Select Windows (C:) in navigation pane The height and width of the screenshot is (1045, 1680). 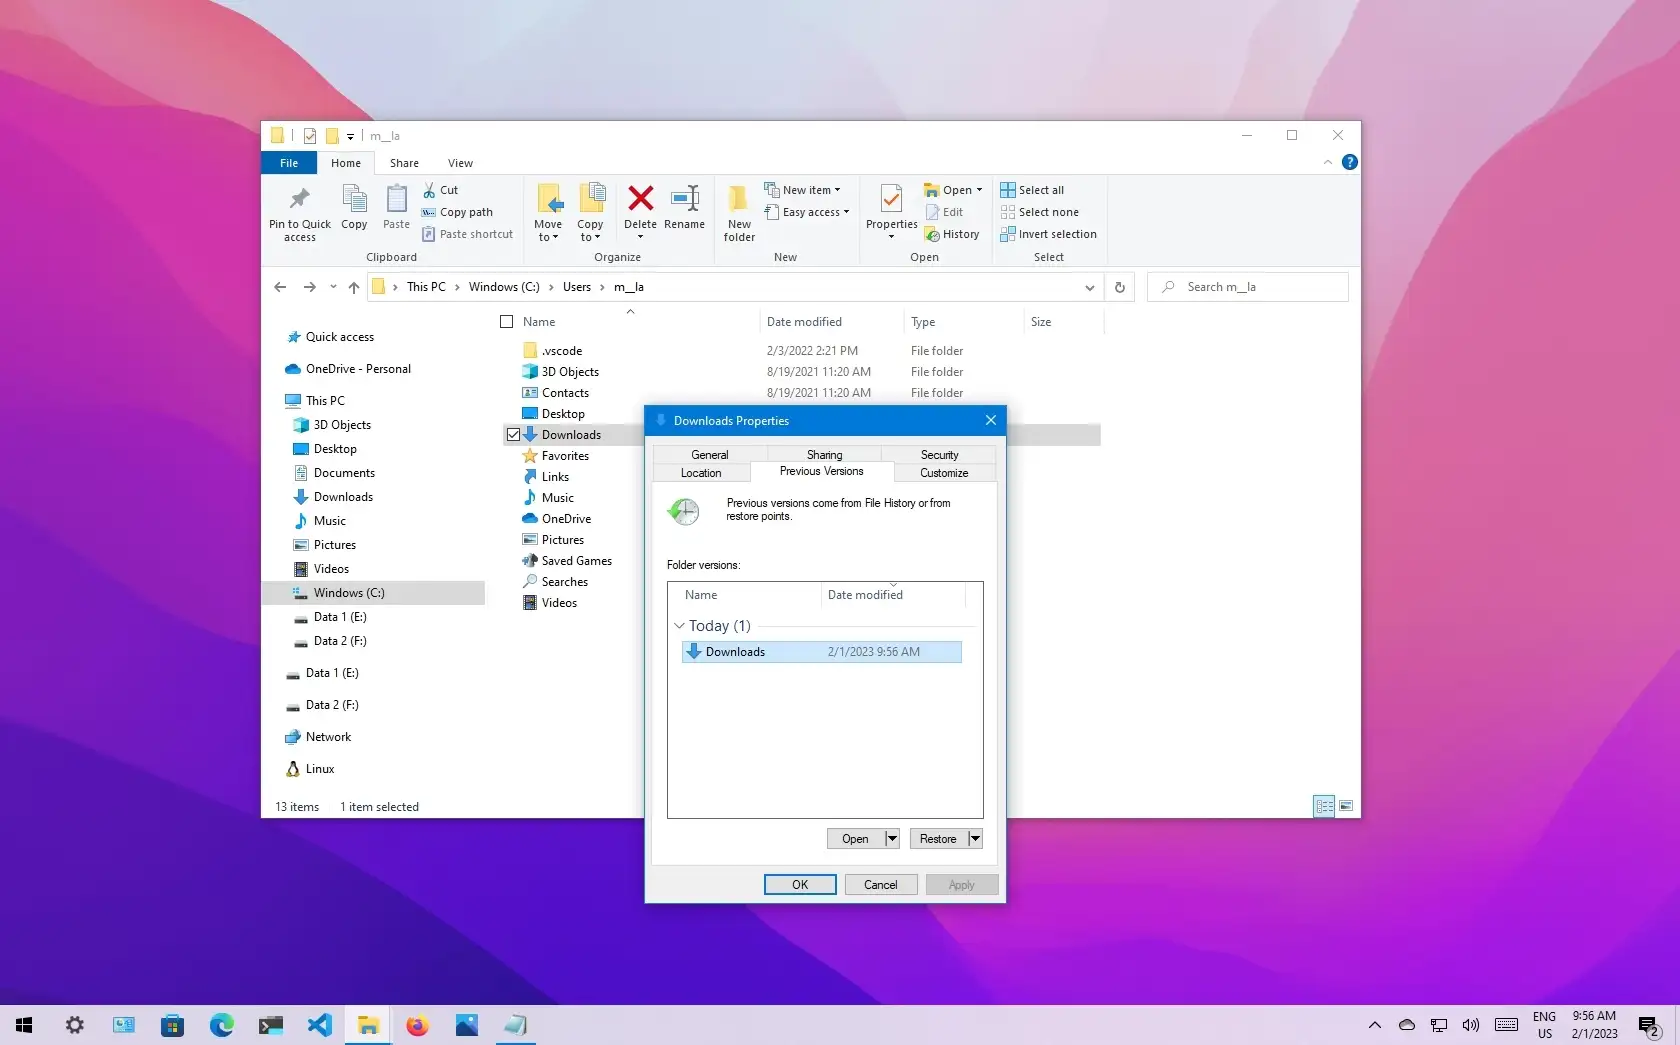(374, 593)
